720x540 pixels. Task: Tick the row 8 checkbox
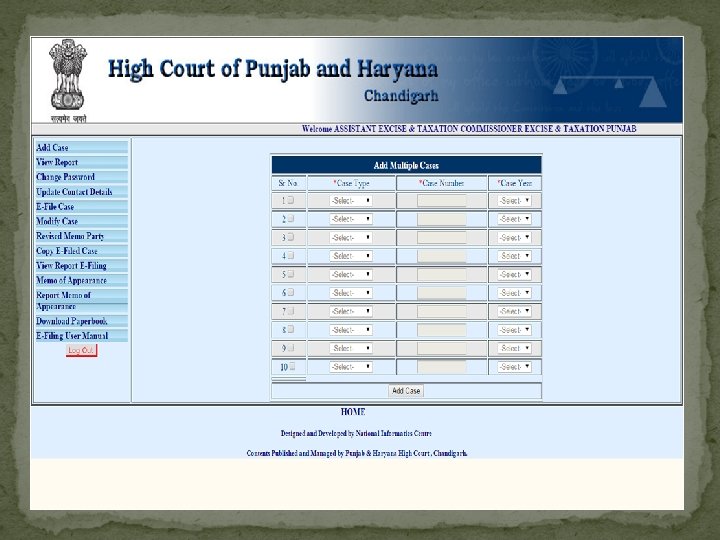click(291, 329)
